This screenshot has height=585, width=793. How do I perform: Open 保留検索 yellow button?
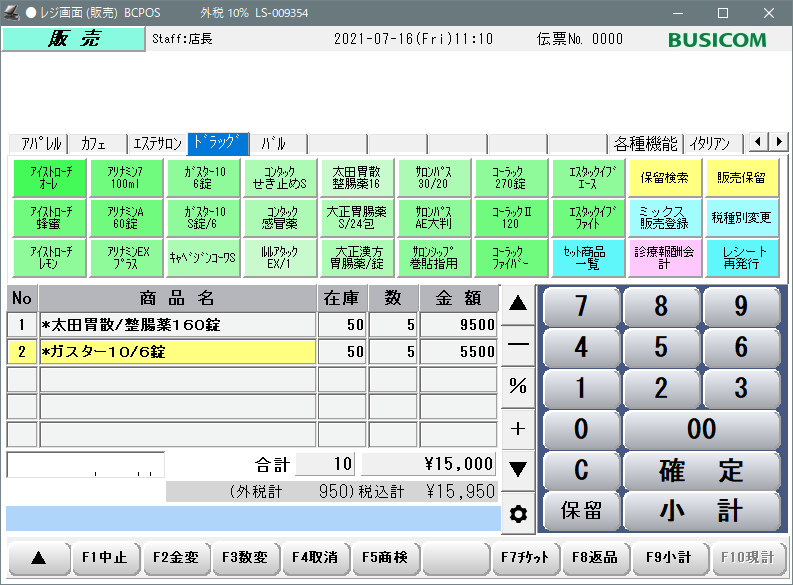(x=664, y=178)
